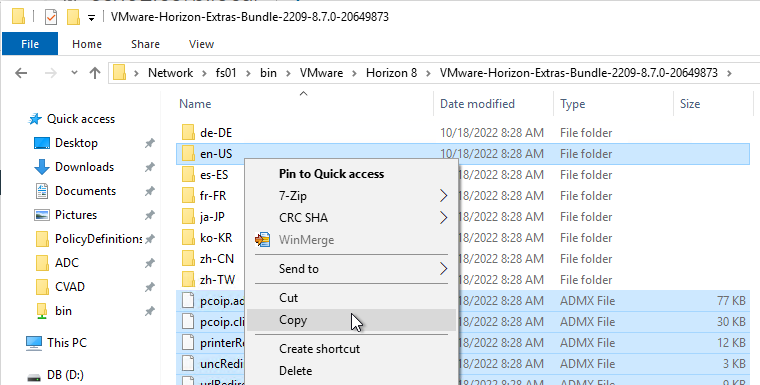Click the Quick access star icon
Viewport: 760px width, 385px height.
[x=35, y=119]
